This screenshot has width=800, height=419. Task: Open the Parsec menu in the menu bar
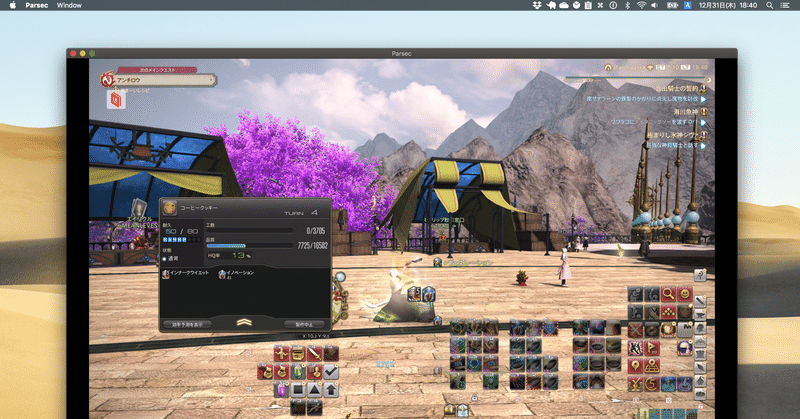(36, 5)
